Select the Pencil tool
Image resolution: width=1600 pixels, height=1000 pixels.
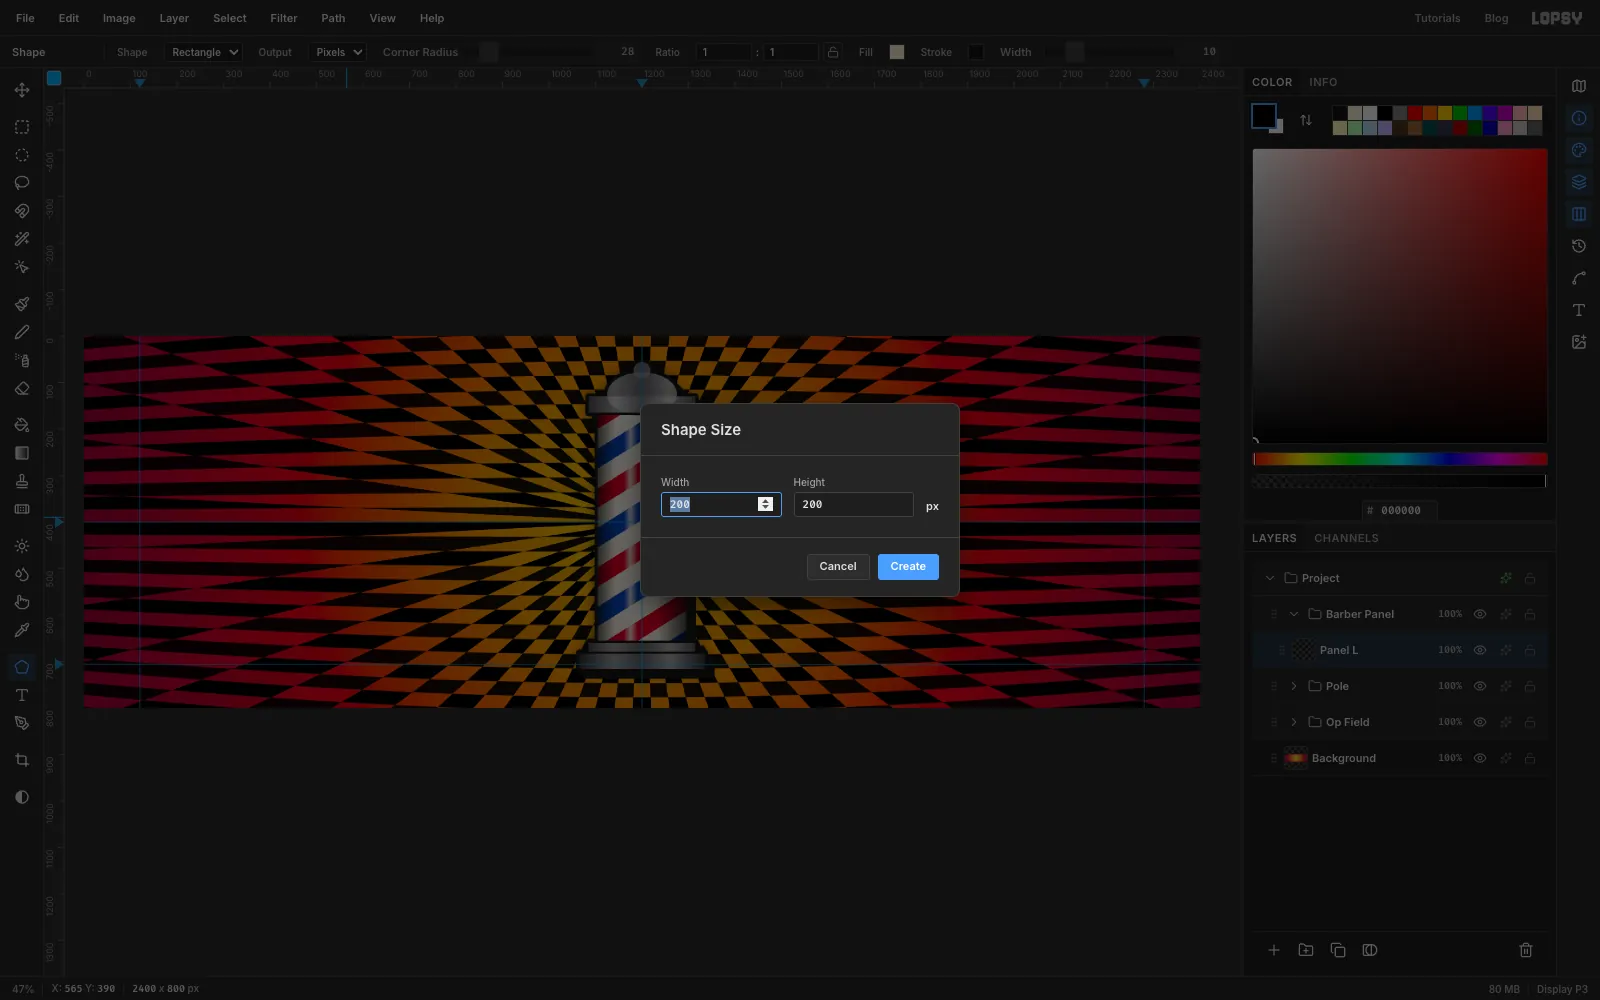click(21, 332)
